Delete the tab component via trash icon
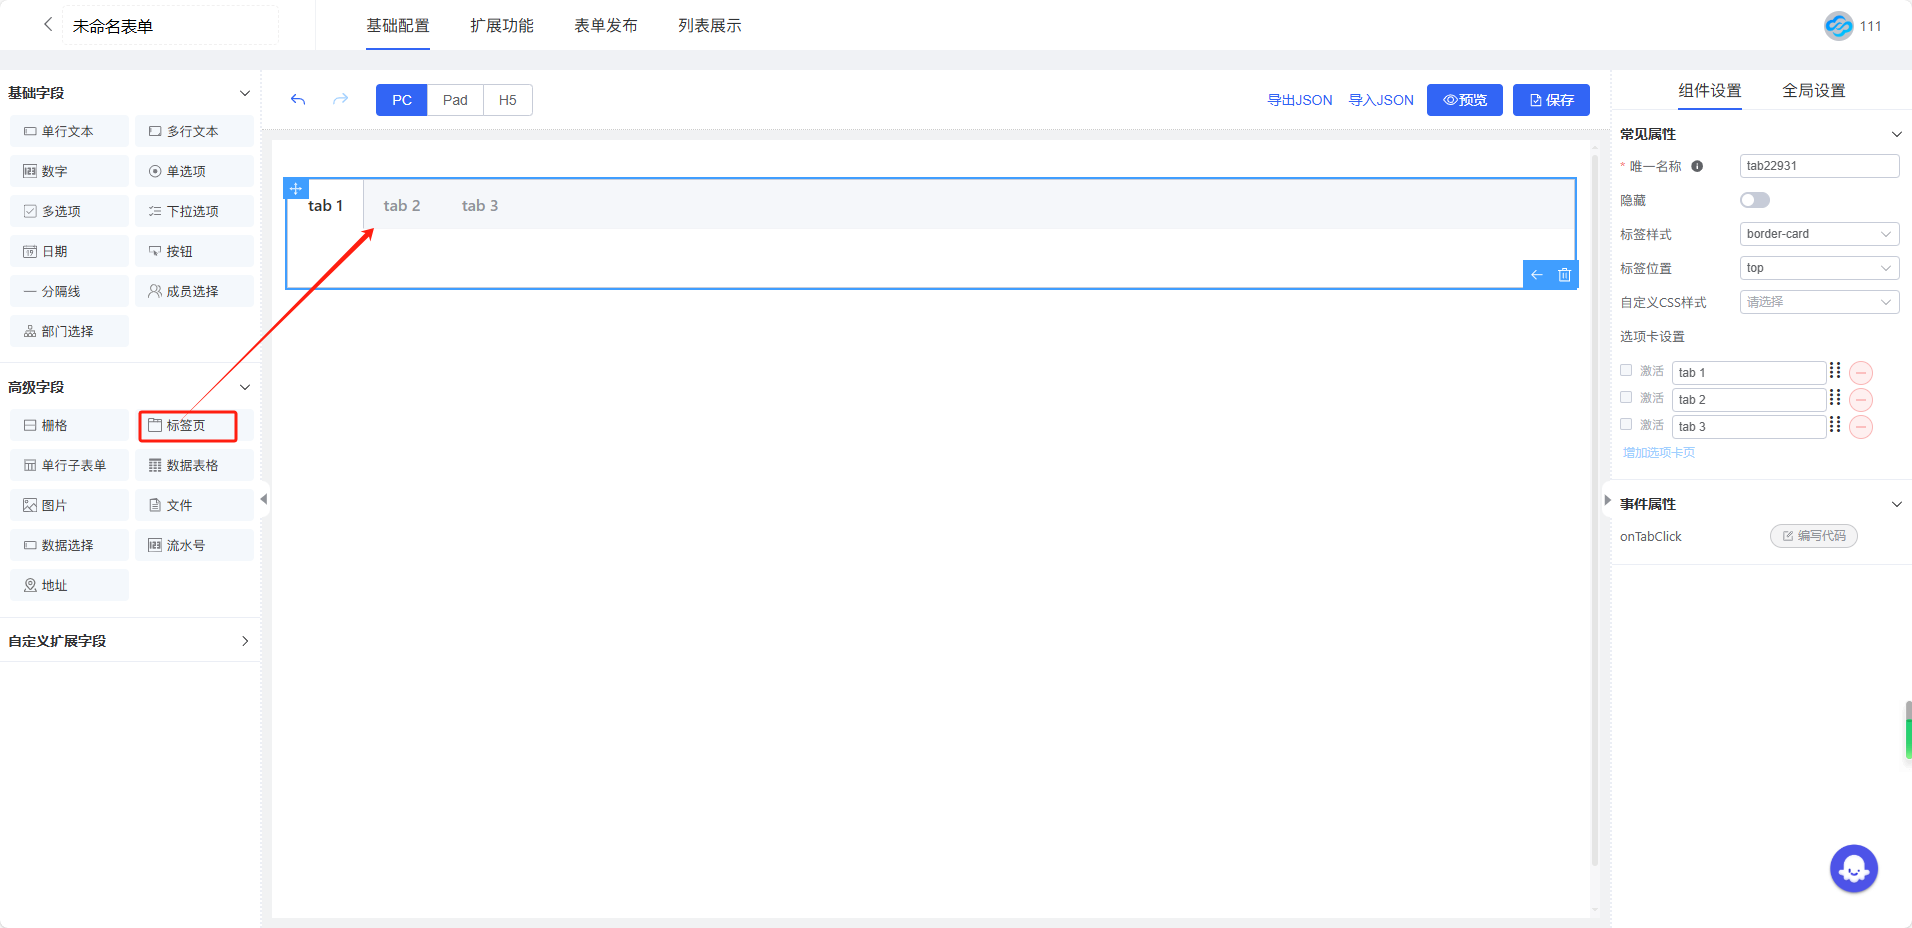The height and width of the screenshot is (928, 1912). [1564, 275]
